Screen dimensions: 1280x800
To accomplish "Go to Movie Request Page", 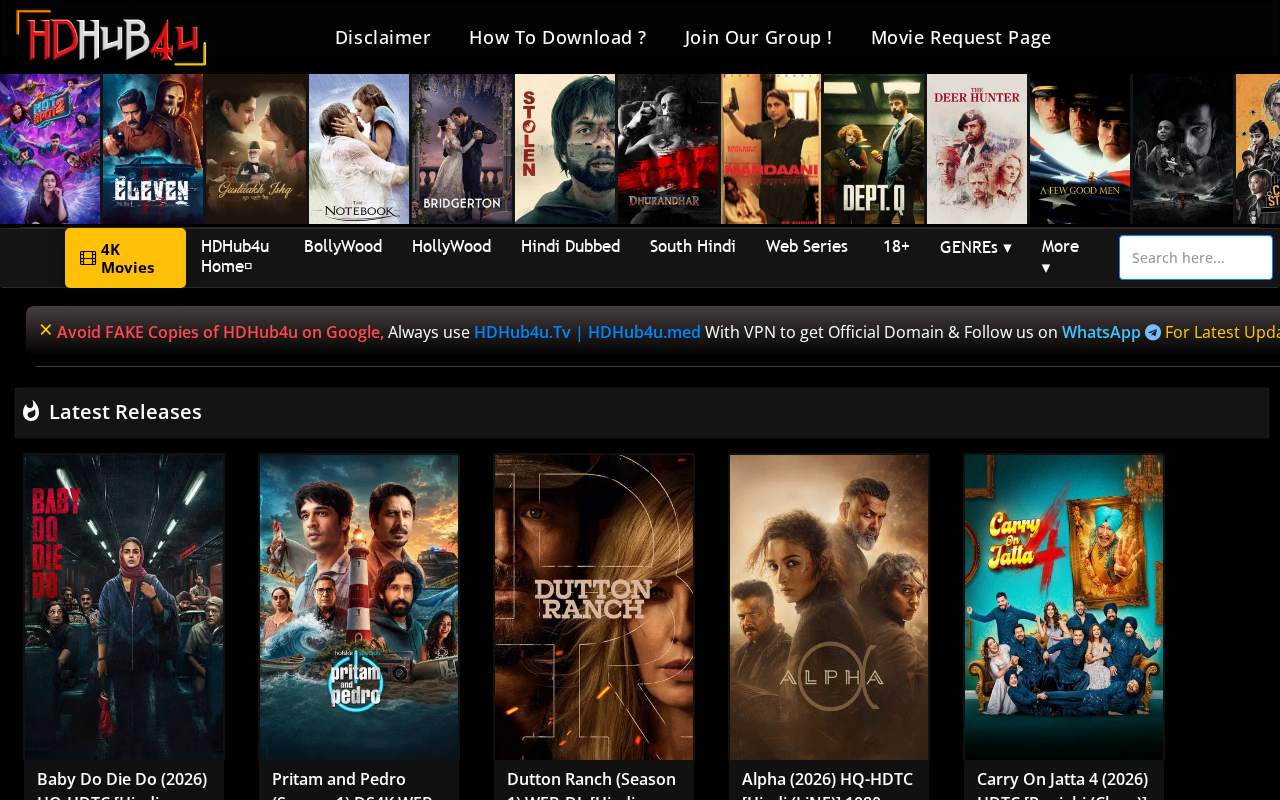I will 961,37.
